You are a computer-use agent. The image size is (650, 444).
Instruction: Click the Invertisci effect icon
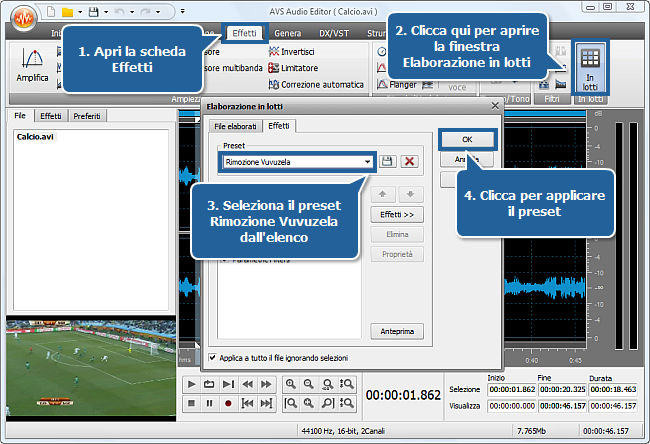[x=274, y=51]
